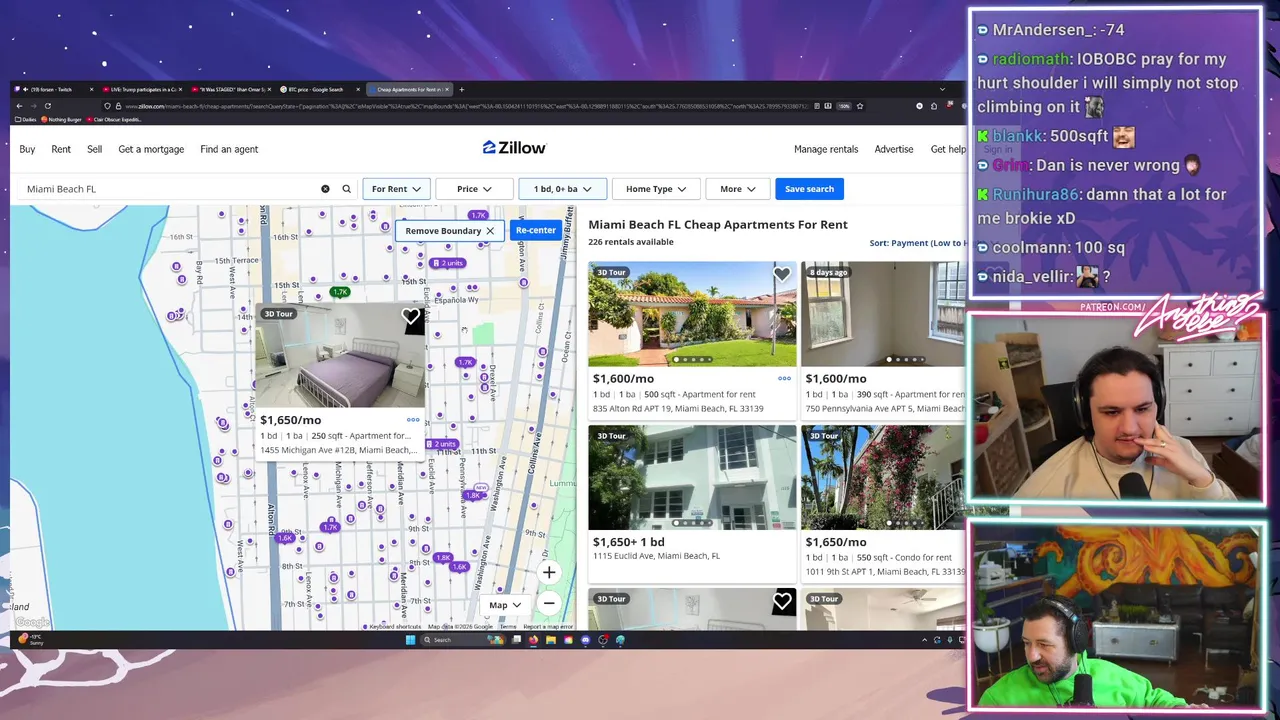Change Sort: Payment (Low to High) order
This screenshot has width=1280, height=720.
point(917,243)
